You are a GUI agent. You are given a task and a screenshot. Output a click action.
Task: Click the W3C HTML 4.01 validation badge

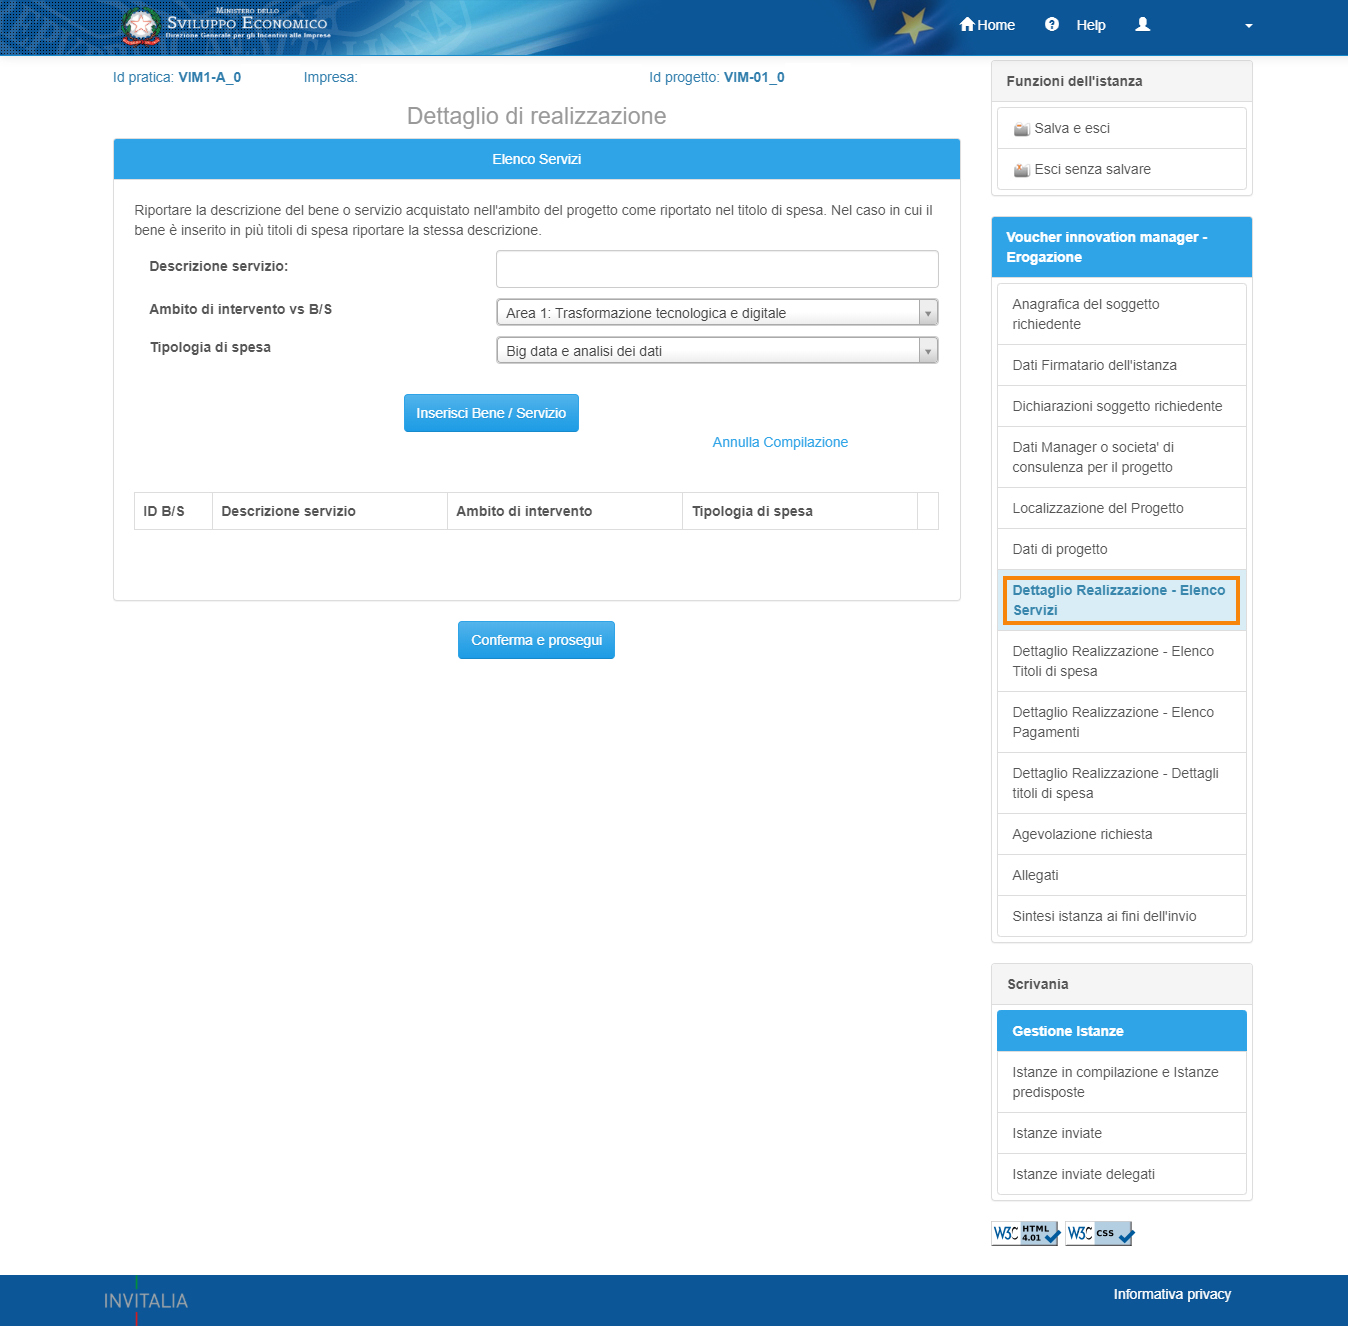tap(1025, 1233)
